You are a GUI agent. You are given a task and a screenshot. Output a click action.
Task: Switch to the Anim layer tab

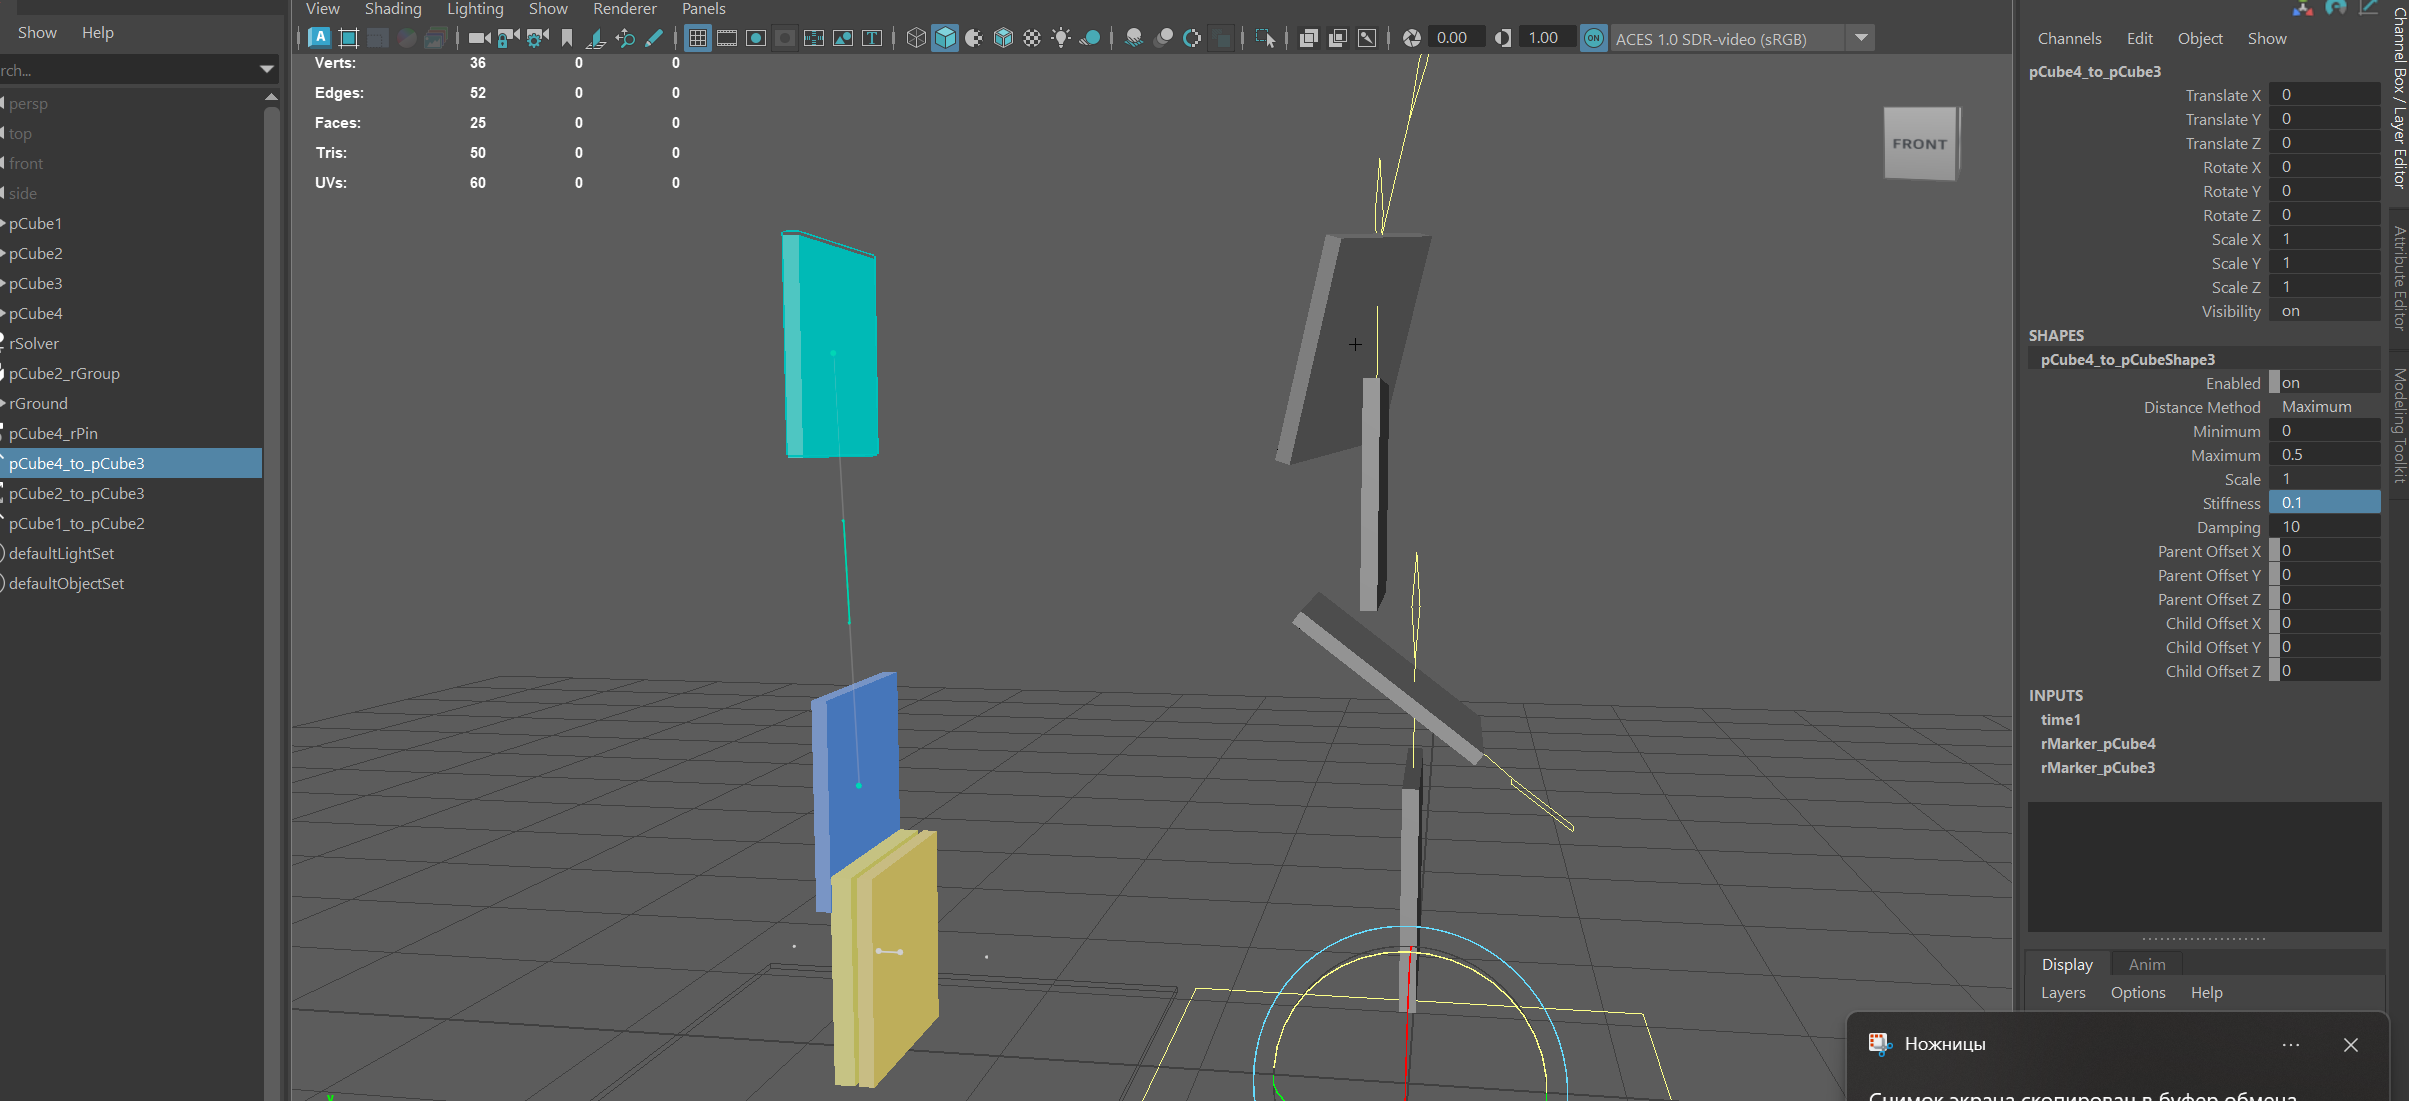coord(2147,964)
